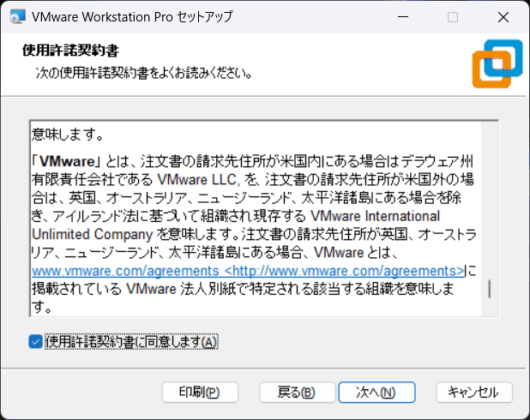Uncheck the 使用許諾契約書に同意します checkbox
Image resolution: width=530 pixels, height=420 pixels.
[35, 342]
